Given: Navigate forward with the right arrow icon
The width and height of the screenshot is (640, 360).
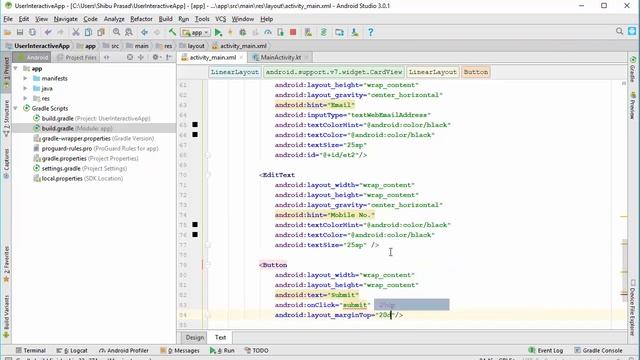Looking at the screenshot, I should point(157,32).
